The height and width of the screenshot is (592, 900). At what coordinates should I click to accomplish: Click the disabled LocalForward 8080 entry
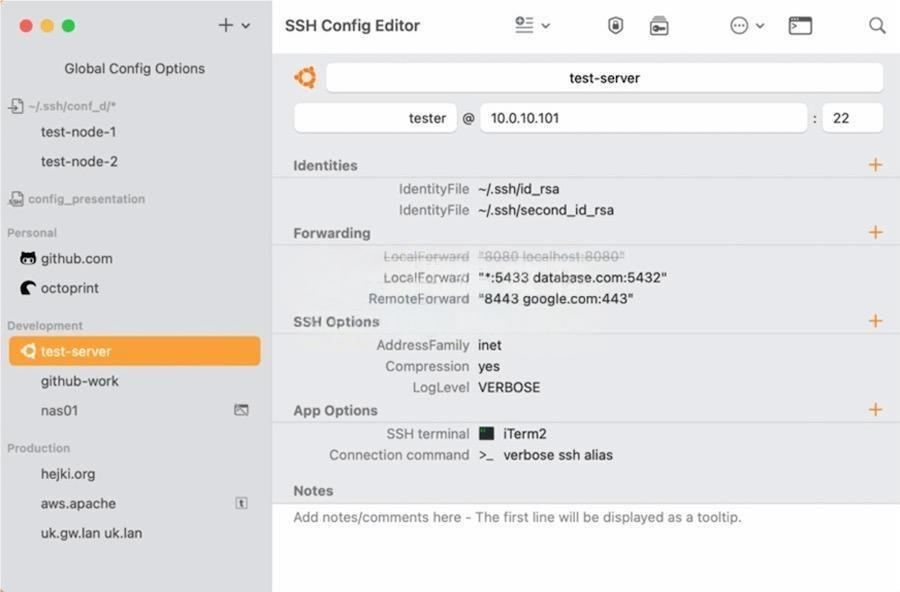tap(504, 256)
